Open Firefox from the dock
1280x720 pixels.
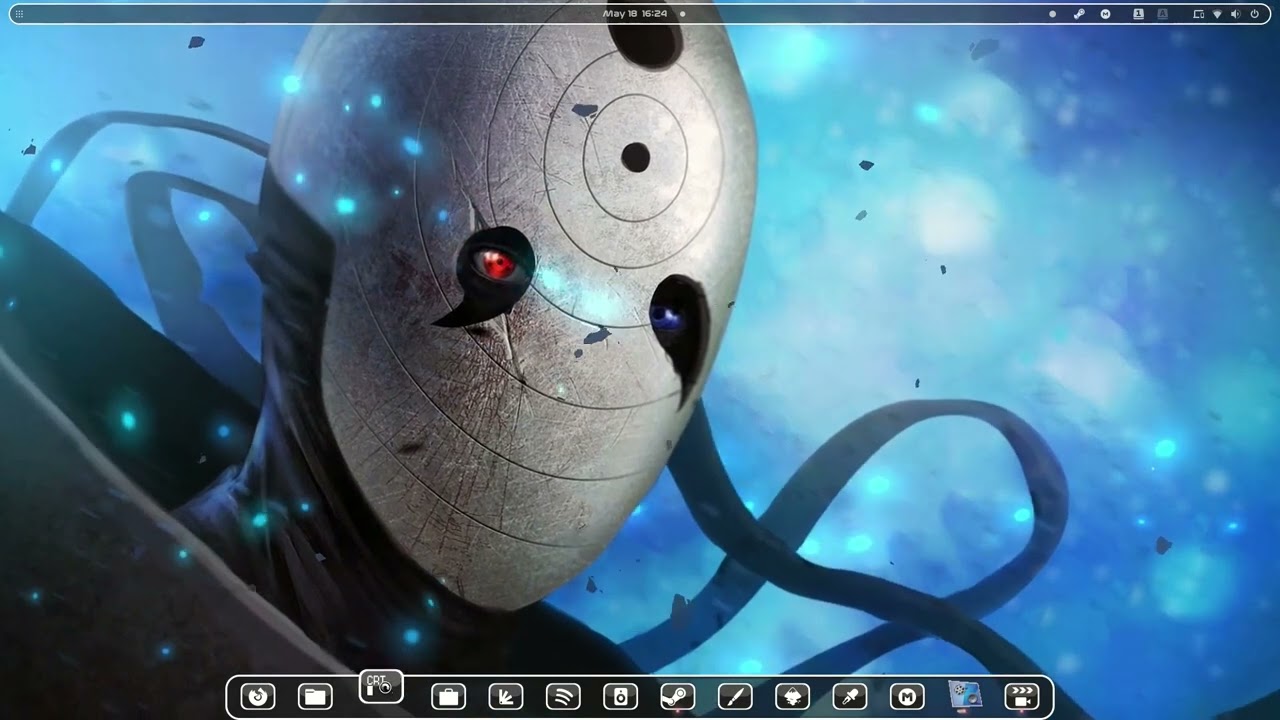tap(258, 696)
